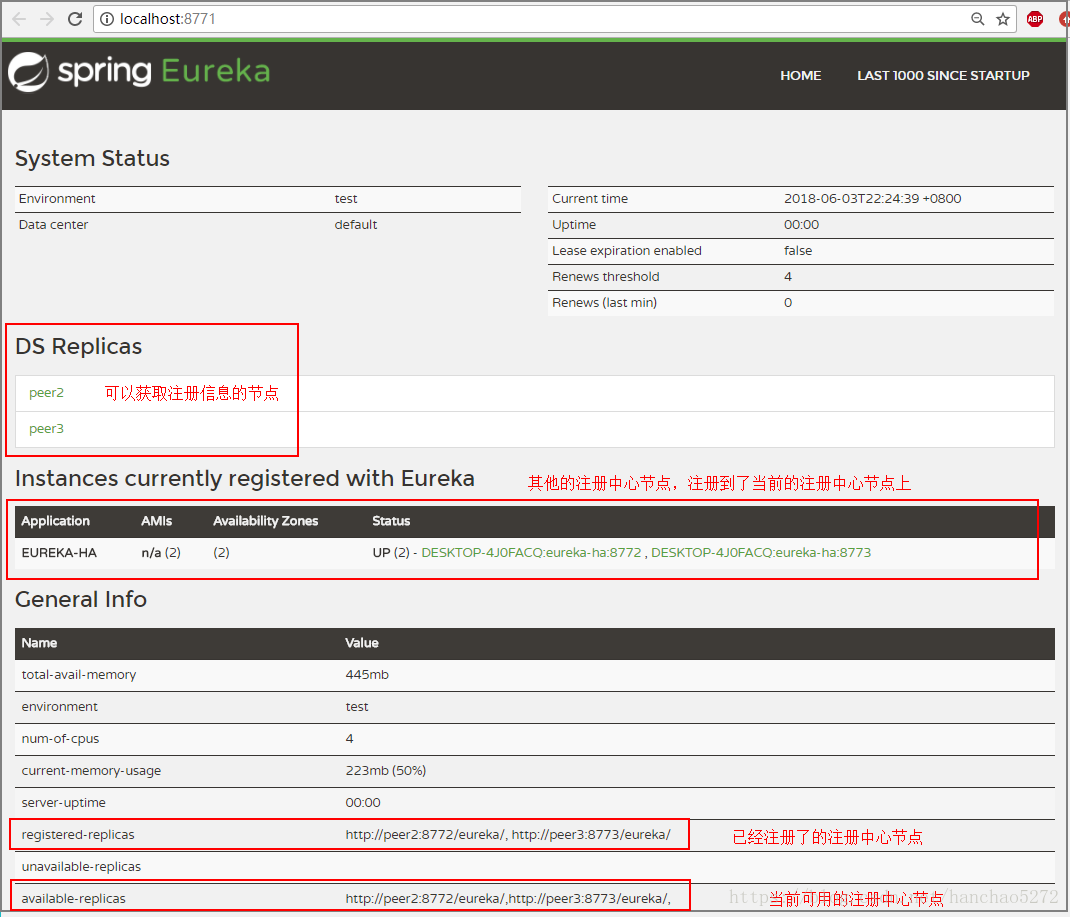
Task: Go back using browser back arrow
Action: 19,18
